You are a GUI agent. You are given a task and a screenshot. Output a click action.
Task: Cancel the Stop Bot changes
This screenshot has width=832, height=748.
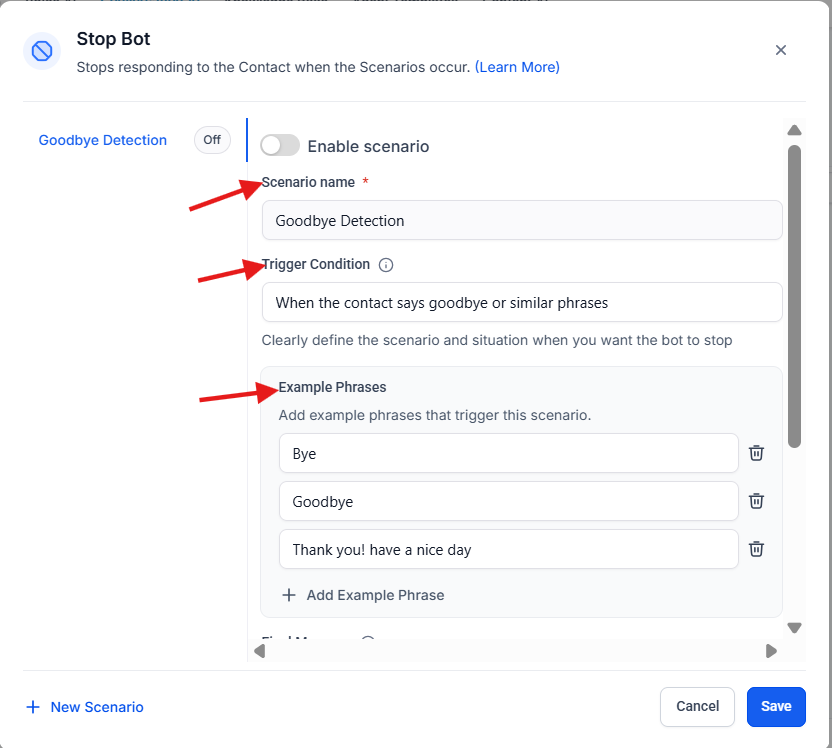coord(697,706)
